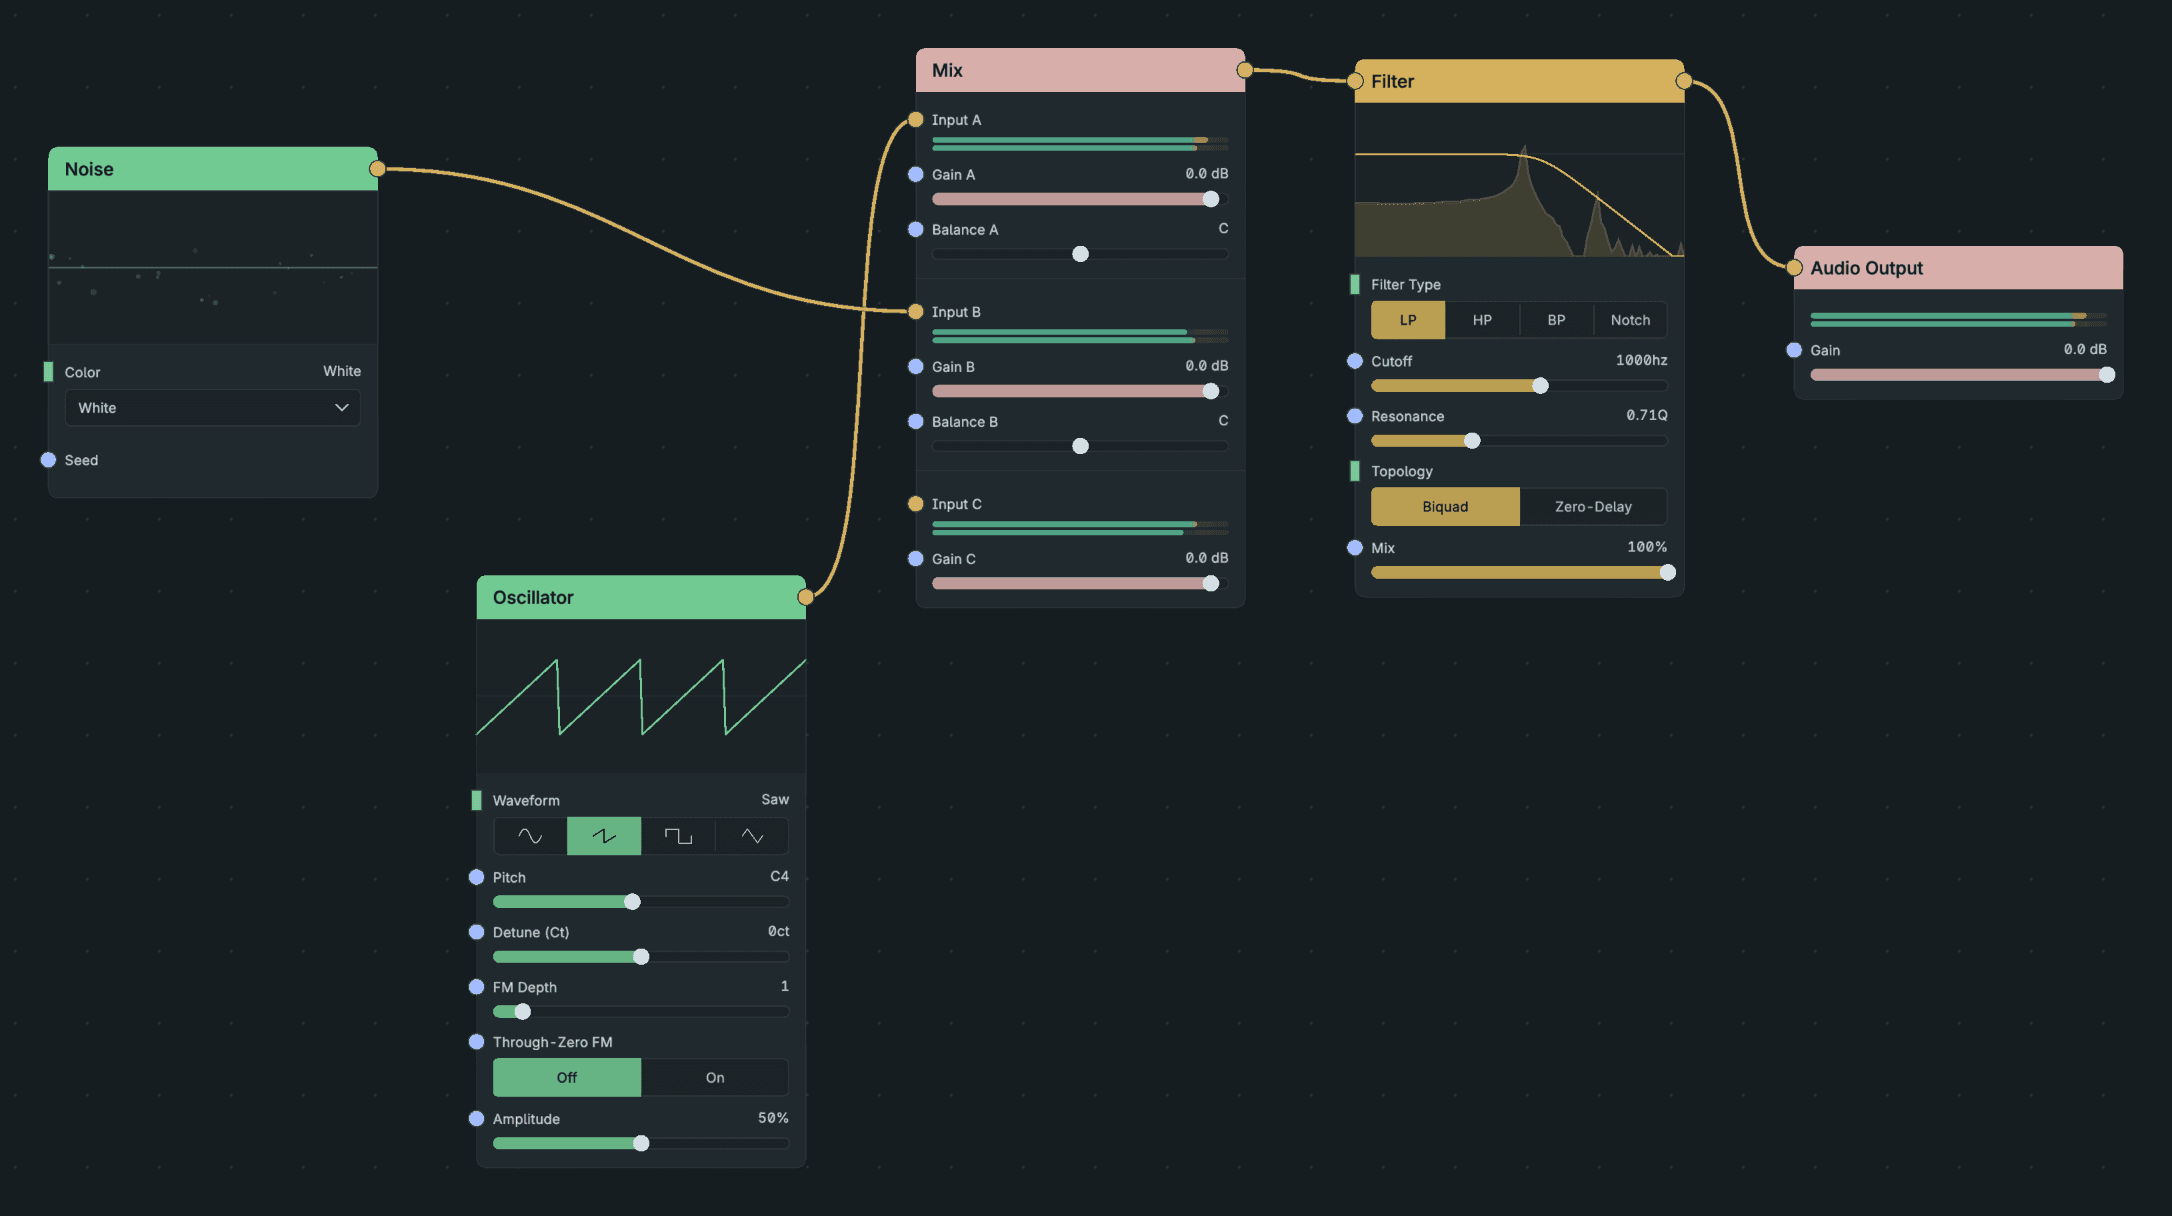The height and width of the screenshot is (1216, 2172).
Task: Adjust the Oscillator Amplitude slider
Action: click(641, 1143)
